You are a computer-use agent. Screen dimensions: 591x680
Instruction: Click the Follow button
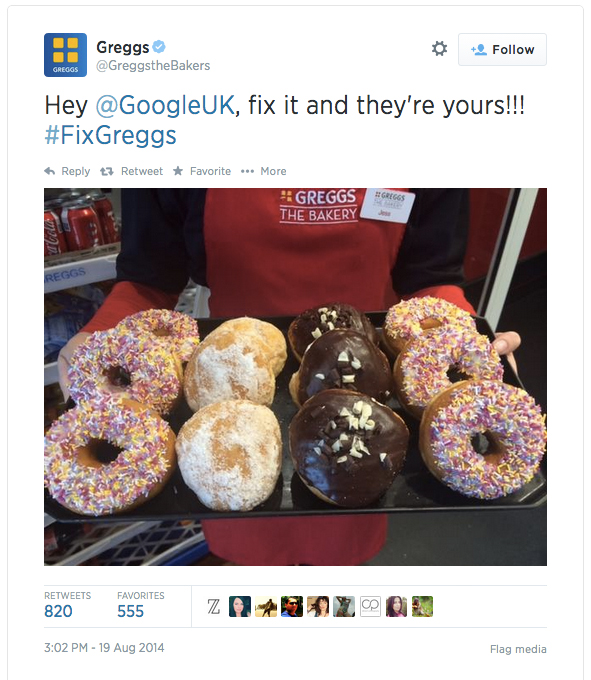click(502, 49)
